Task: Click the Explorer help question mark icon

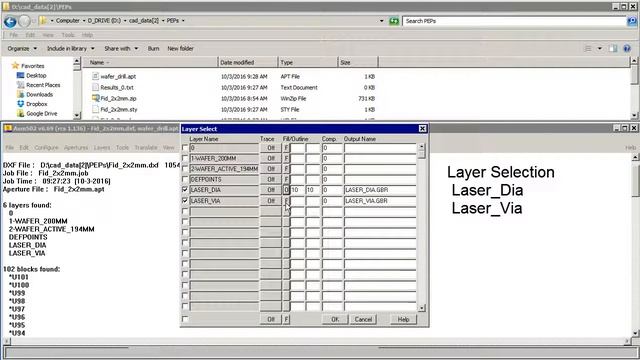Action: (627, 49)
